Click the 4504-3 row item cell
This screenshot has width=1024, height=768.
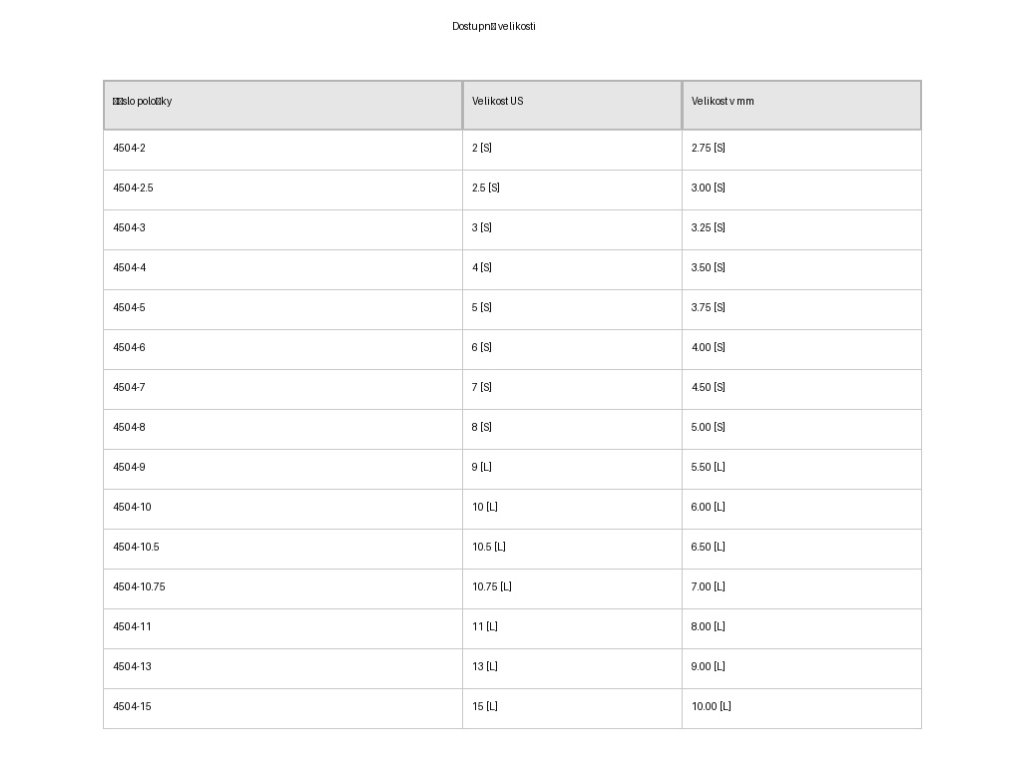129,228
